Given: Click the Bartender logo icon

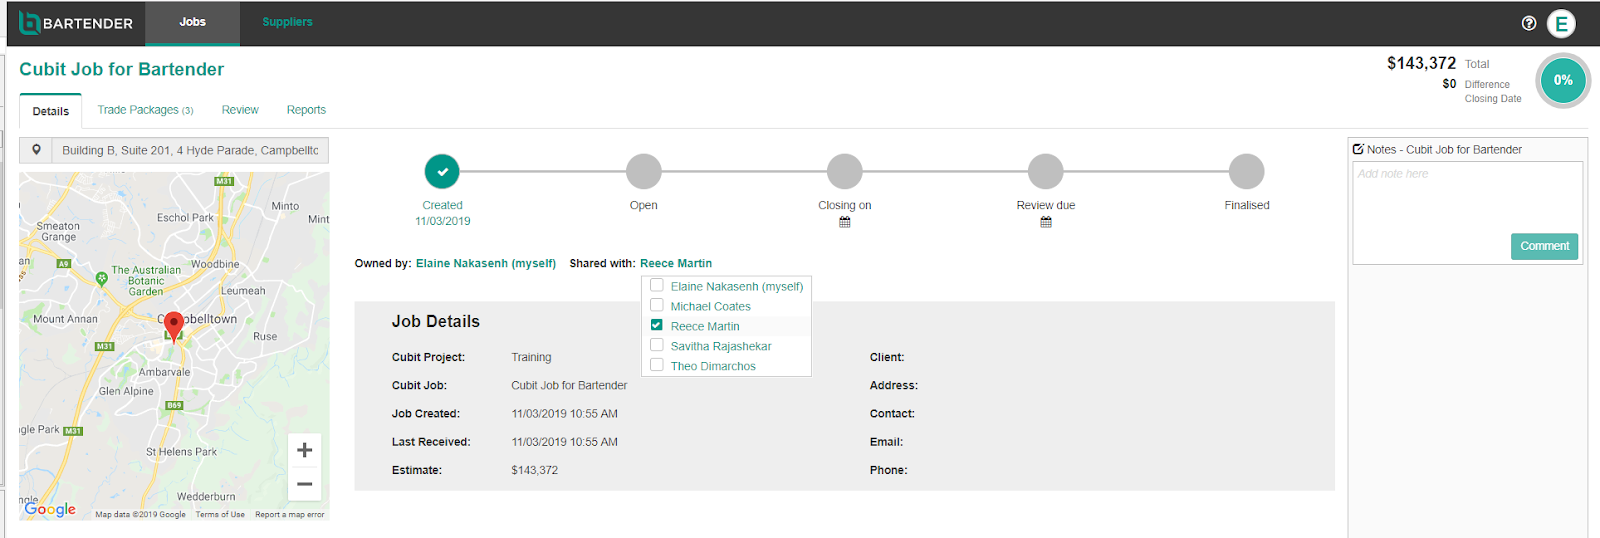Looking at the screenshot, I should 30,23.
